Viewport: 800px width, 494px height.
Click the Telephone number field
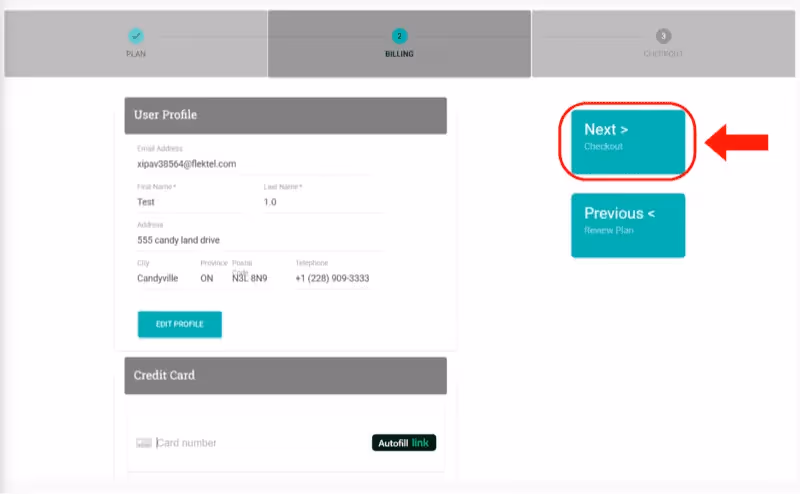click(x=332, y=278)
